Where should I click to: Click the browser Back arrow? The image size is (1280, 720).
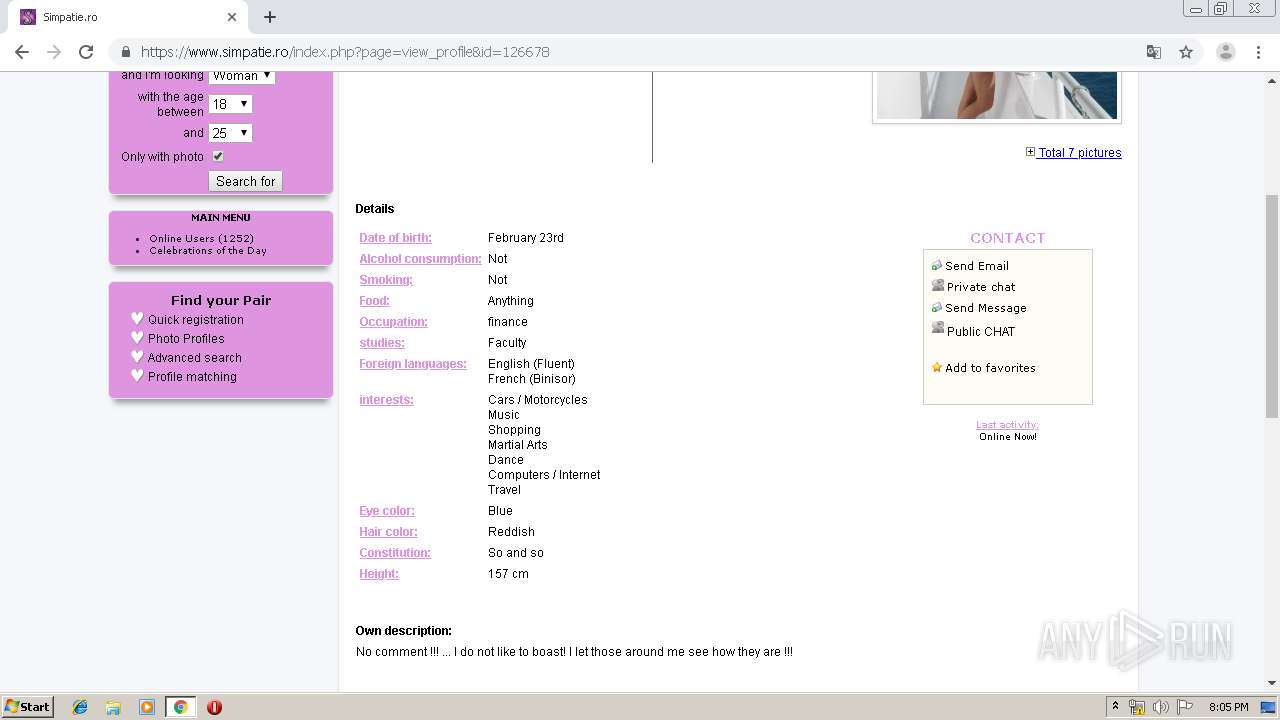pyautogui.click(x=22, y=52)
